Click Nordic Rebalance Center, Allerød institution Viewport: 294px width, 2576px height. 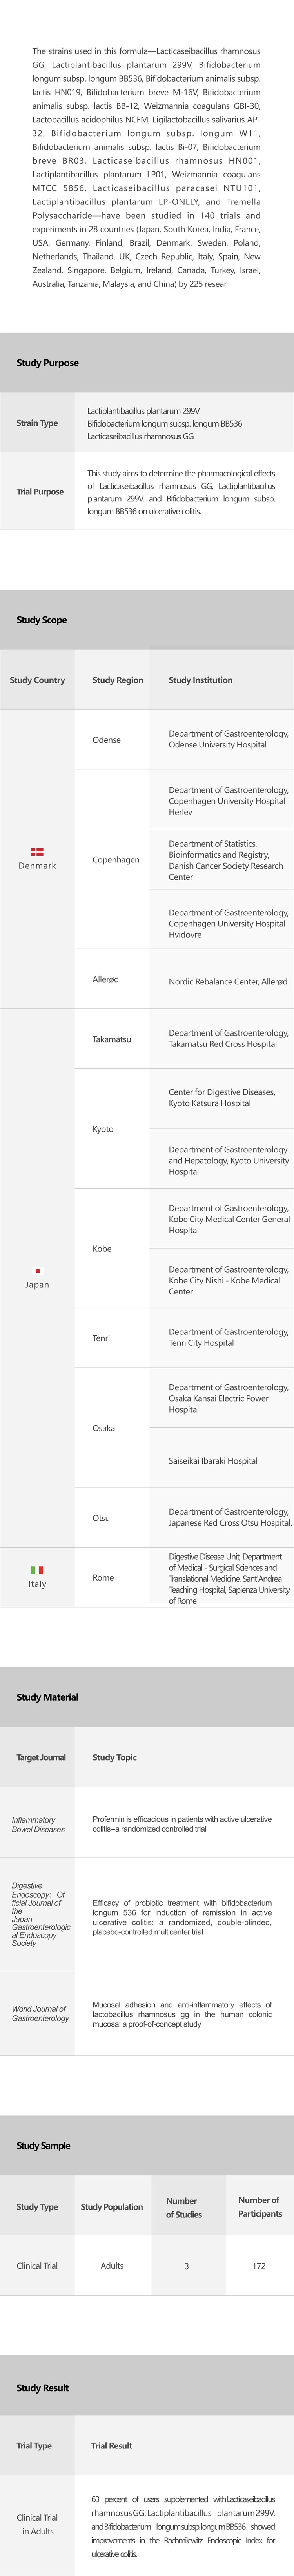pyautogui.click(x=228, y=981)
